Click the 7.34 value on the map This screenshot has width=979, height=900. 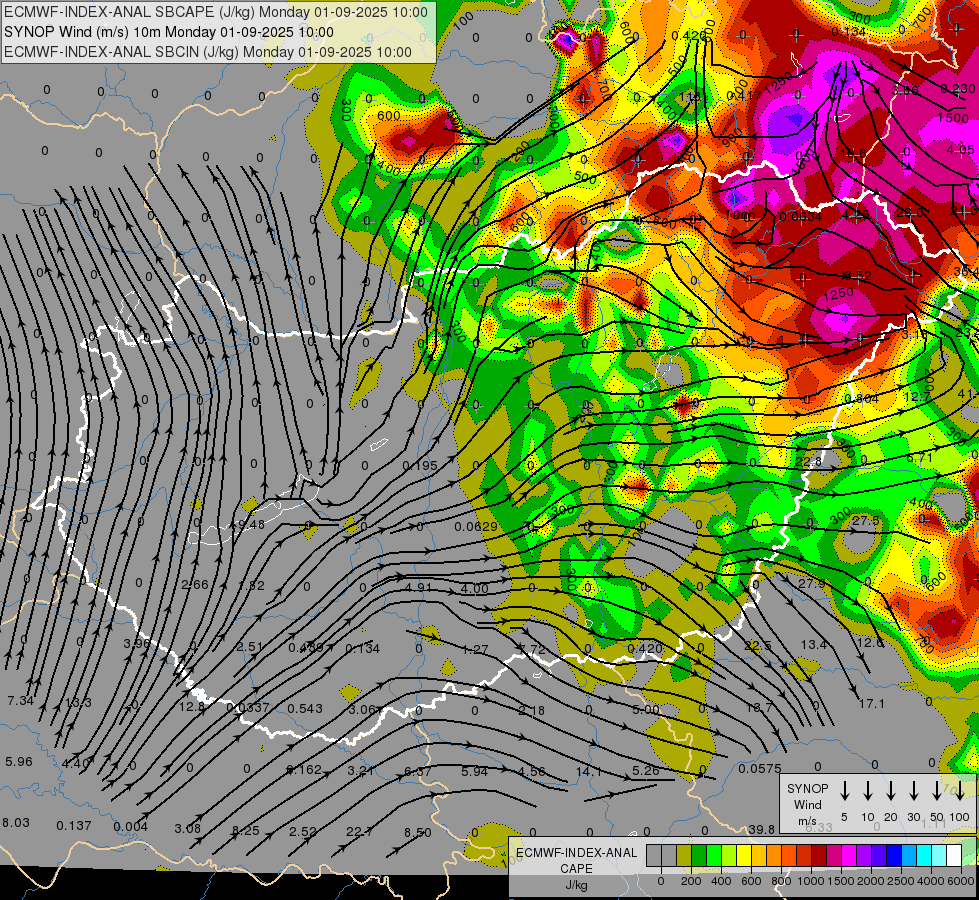(21, 701)
